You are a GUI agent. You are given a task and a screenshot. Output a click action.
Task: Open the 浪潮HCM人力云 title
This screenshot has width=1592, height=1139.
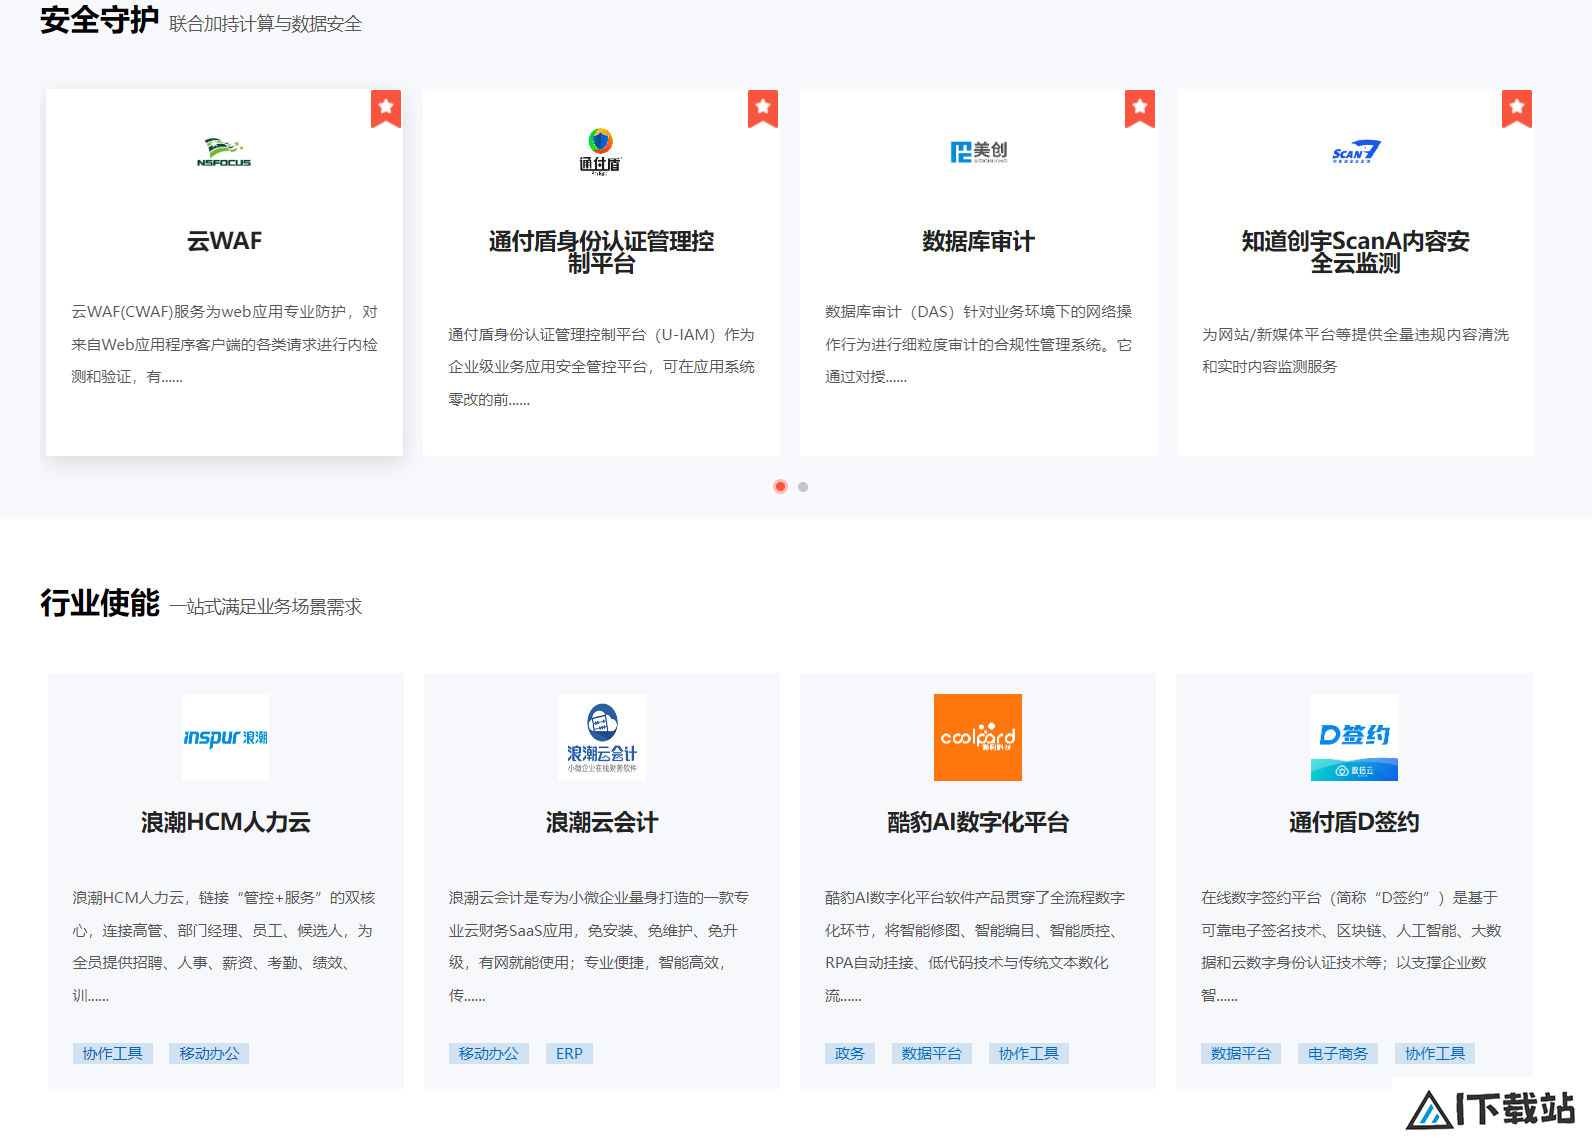tap(225, 822)
